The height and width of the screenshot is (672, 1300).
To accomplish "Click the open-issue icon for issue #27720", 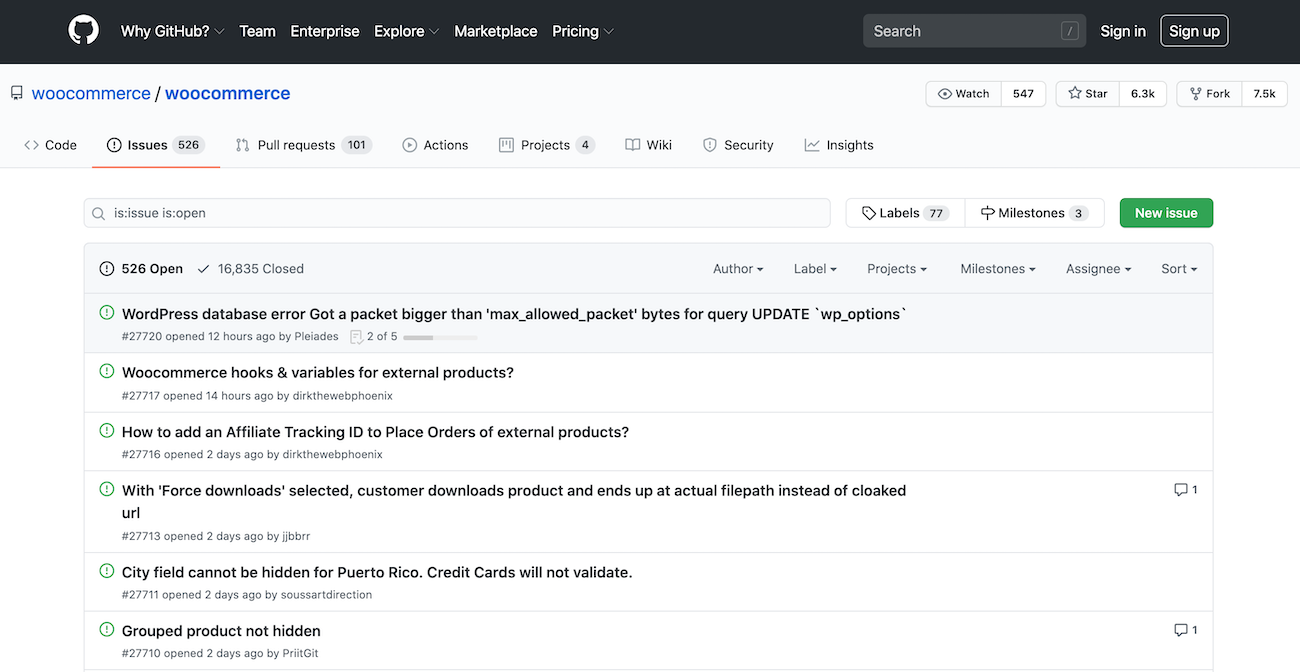I will click(x=107, y=313).
